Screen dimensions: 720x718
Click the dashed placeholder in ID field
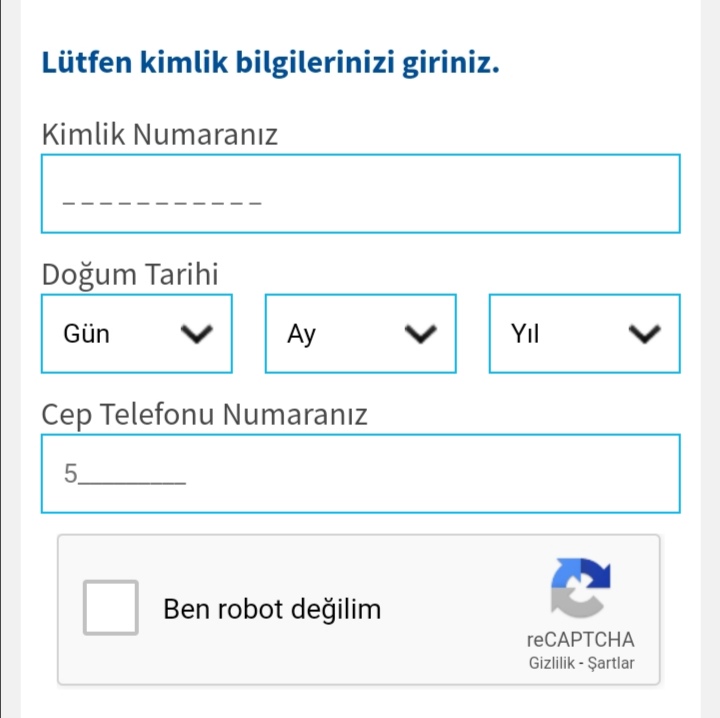coord(162,204)
